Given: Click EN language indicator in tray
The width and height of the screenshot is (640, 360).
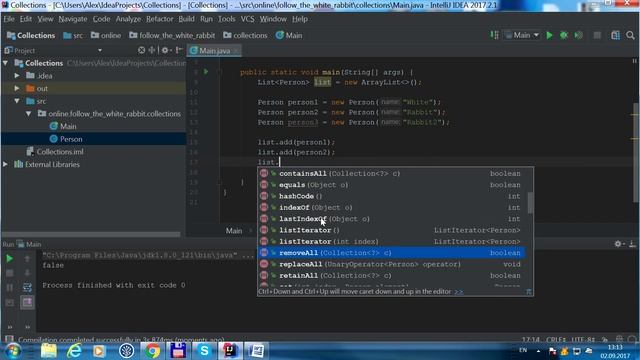Looking at the screenshot, I should point(523,350).
